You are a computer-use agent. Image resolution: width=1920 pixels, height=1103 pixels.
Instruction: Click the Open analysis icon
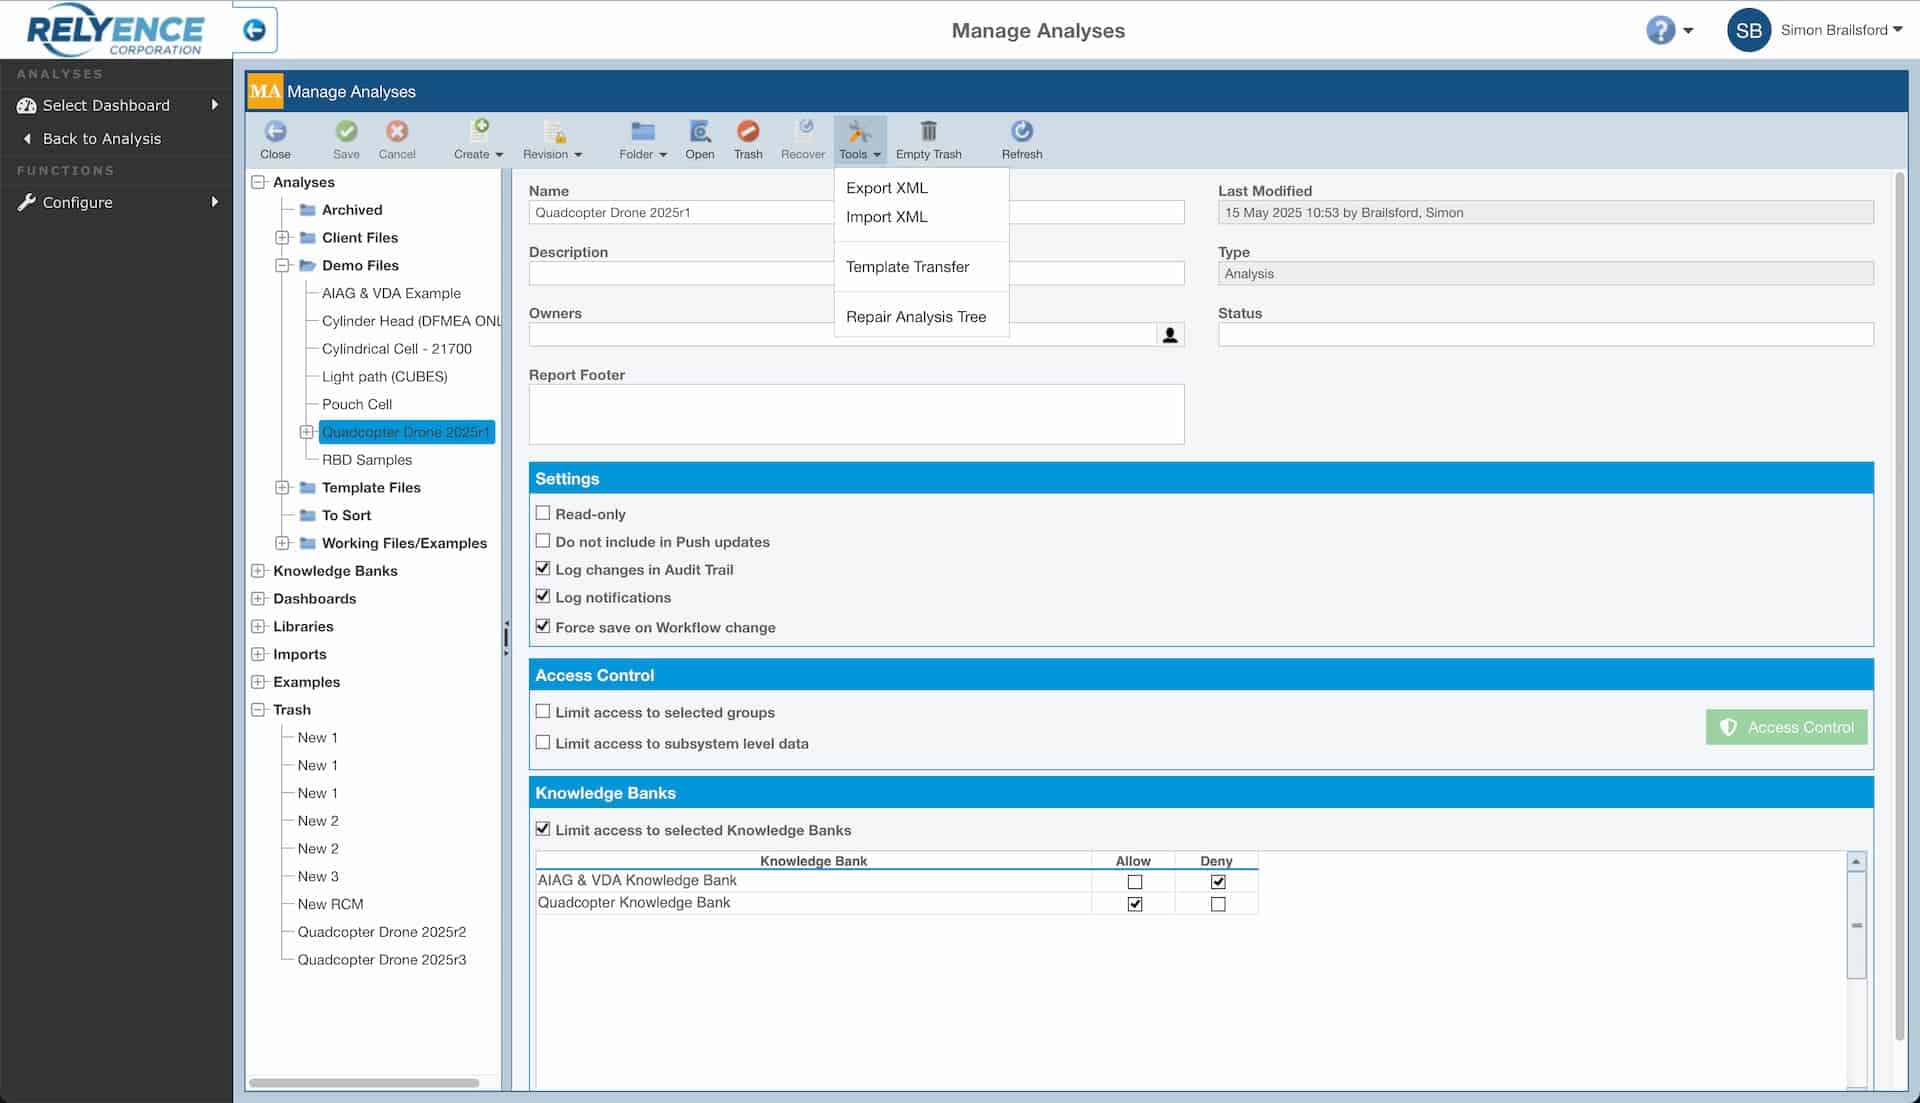coord(699,132)
